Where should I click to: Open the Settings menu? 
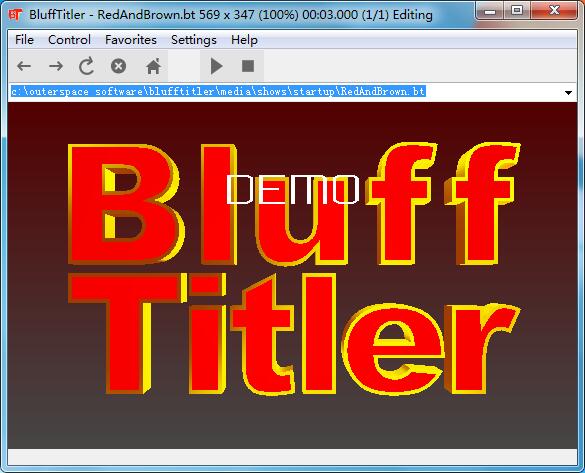coord(194,40)
